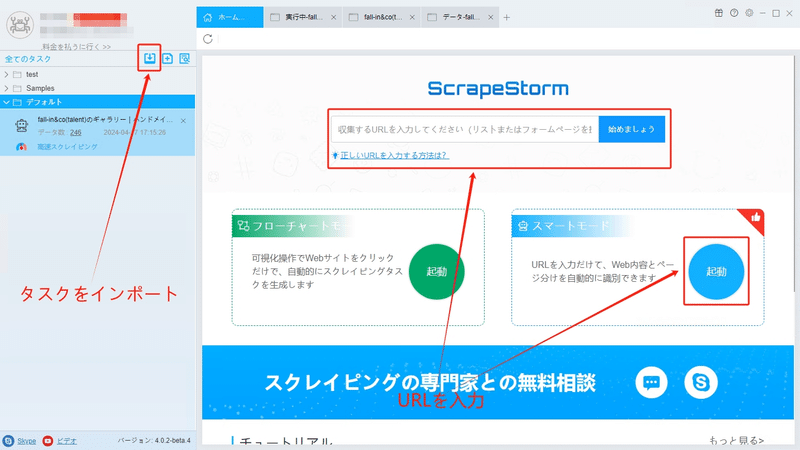This screenshot has width=800, height=450.
Task: Add a new tab with plus button
Action: [x=507, y=17]
